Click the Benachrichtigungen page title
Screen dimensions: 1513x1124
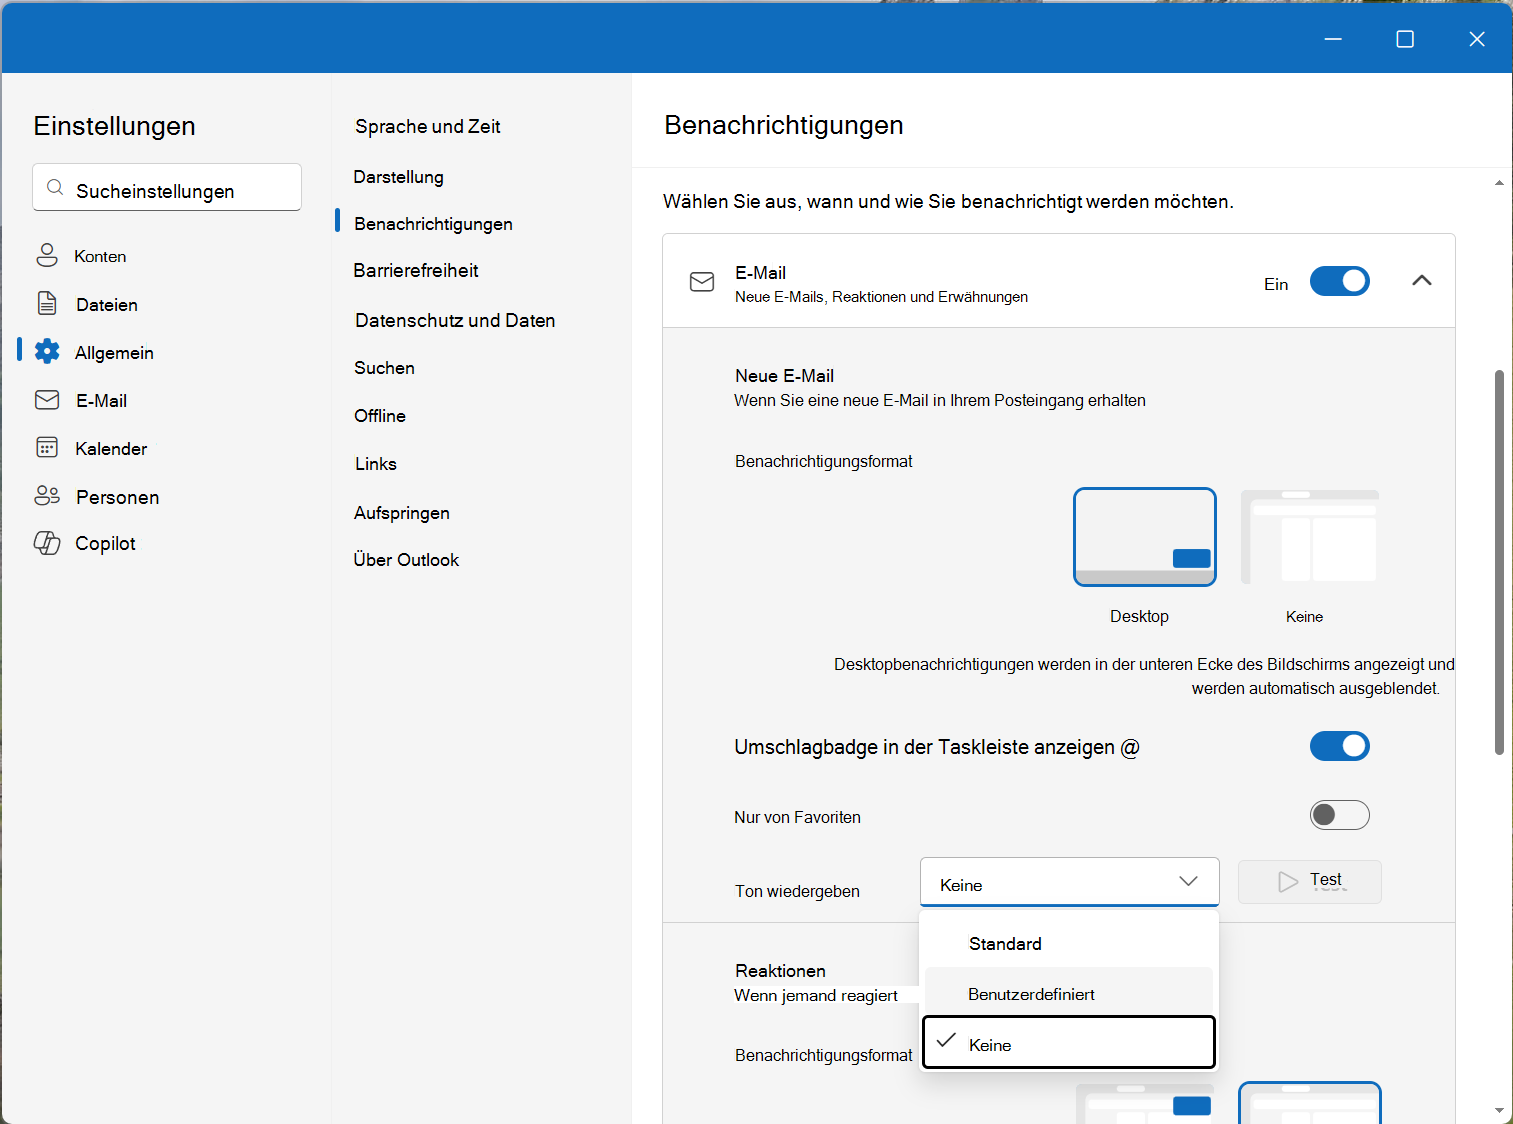click(784, 125)
